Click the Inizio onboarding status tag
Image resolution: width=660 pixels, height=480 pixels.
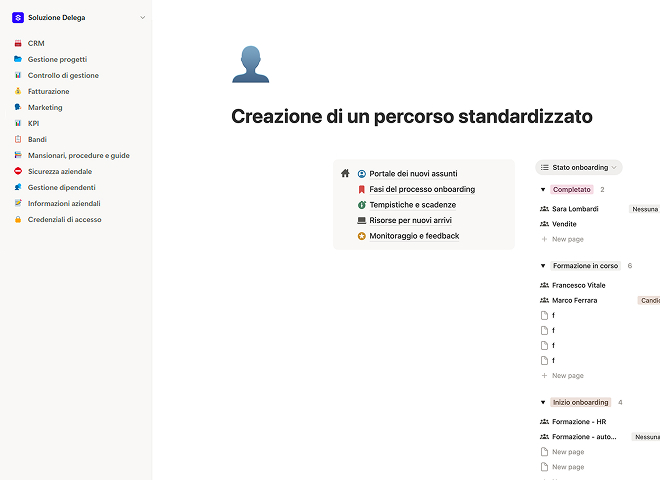580,403
